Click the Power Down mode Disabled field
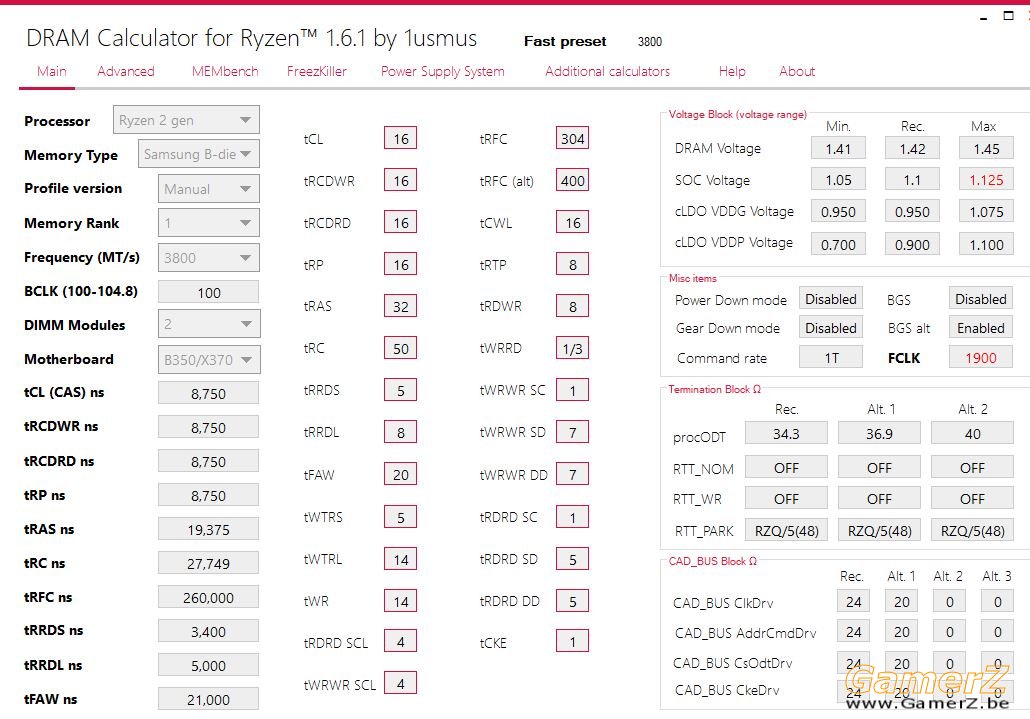The height and width of the screenshot is (719, 1030). (x=831, y=299)
